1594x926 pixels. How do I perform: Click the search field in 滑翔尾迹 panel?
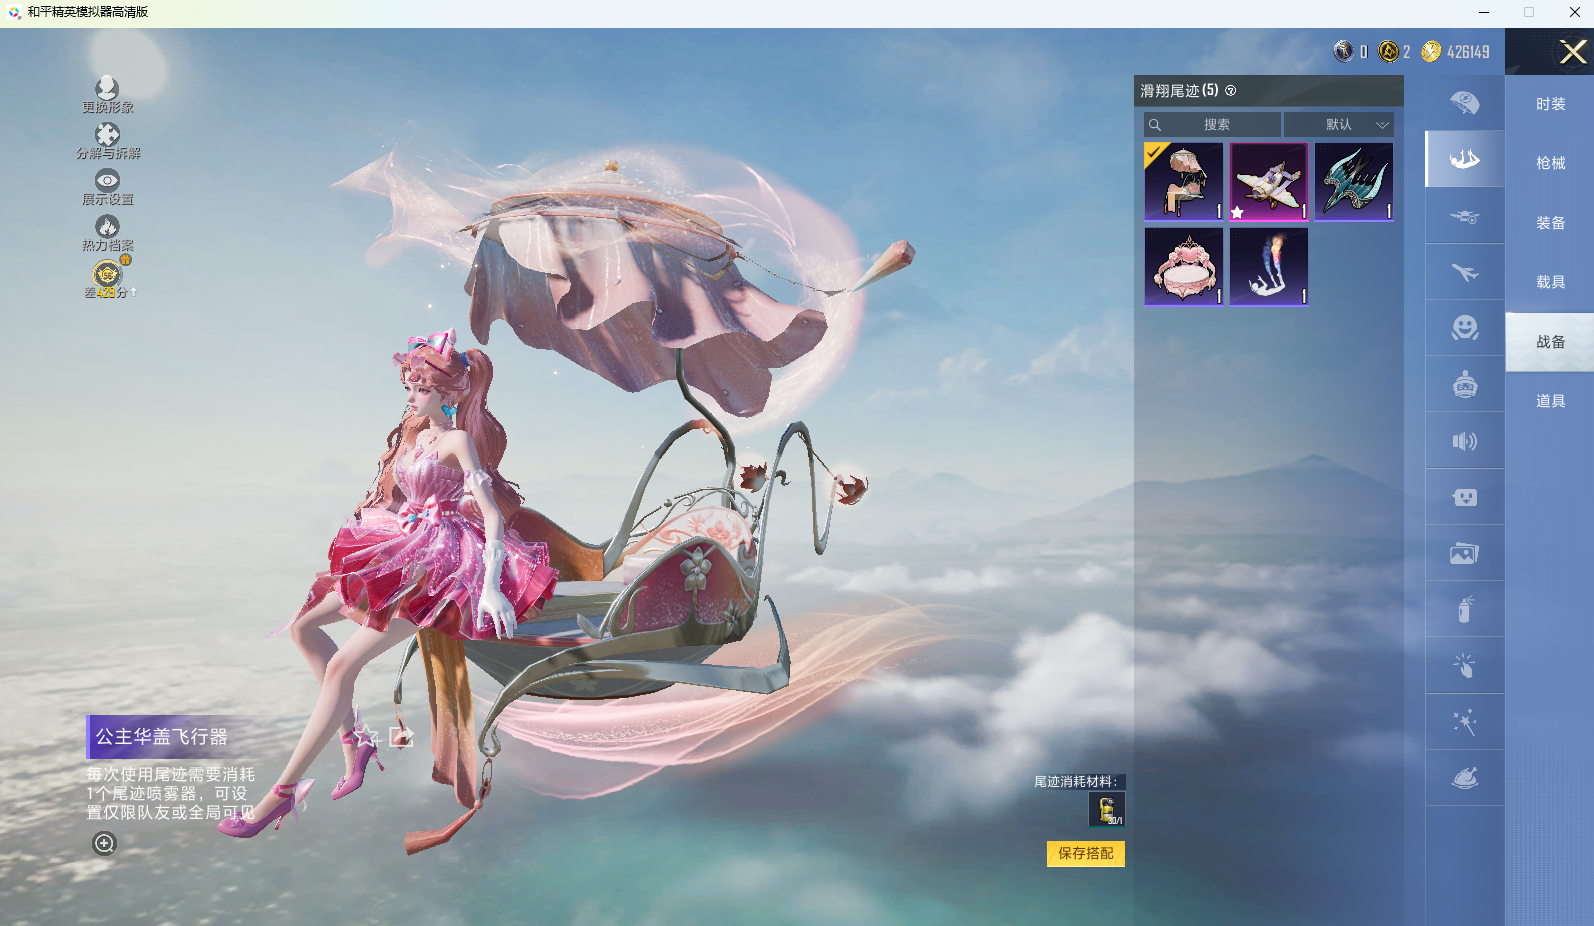point(1212,125)
